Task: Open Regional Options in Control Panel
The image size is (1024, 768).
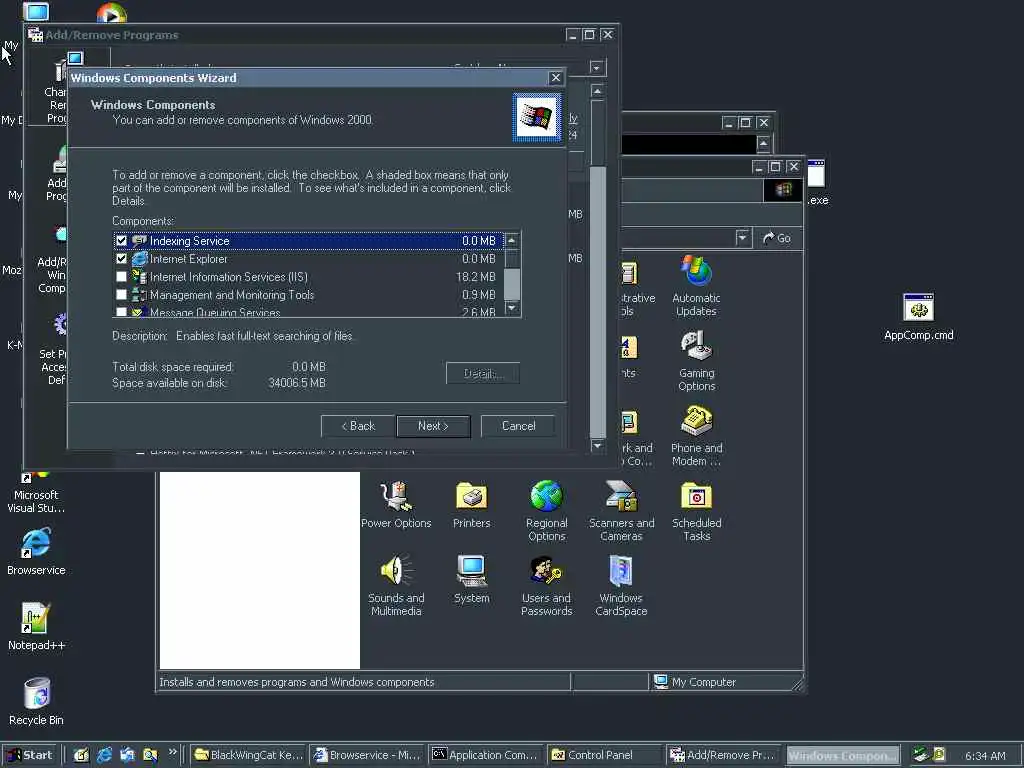Action: (547, 511)
